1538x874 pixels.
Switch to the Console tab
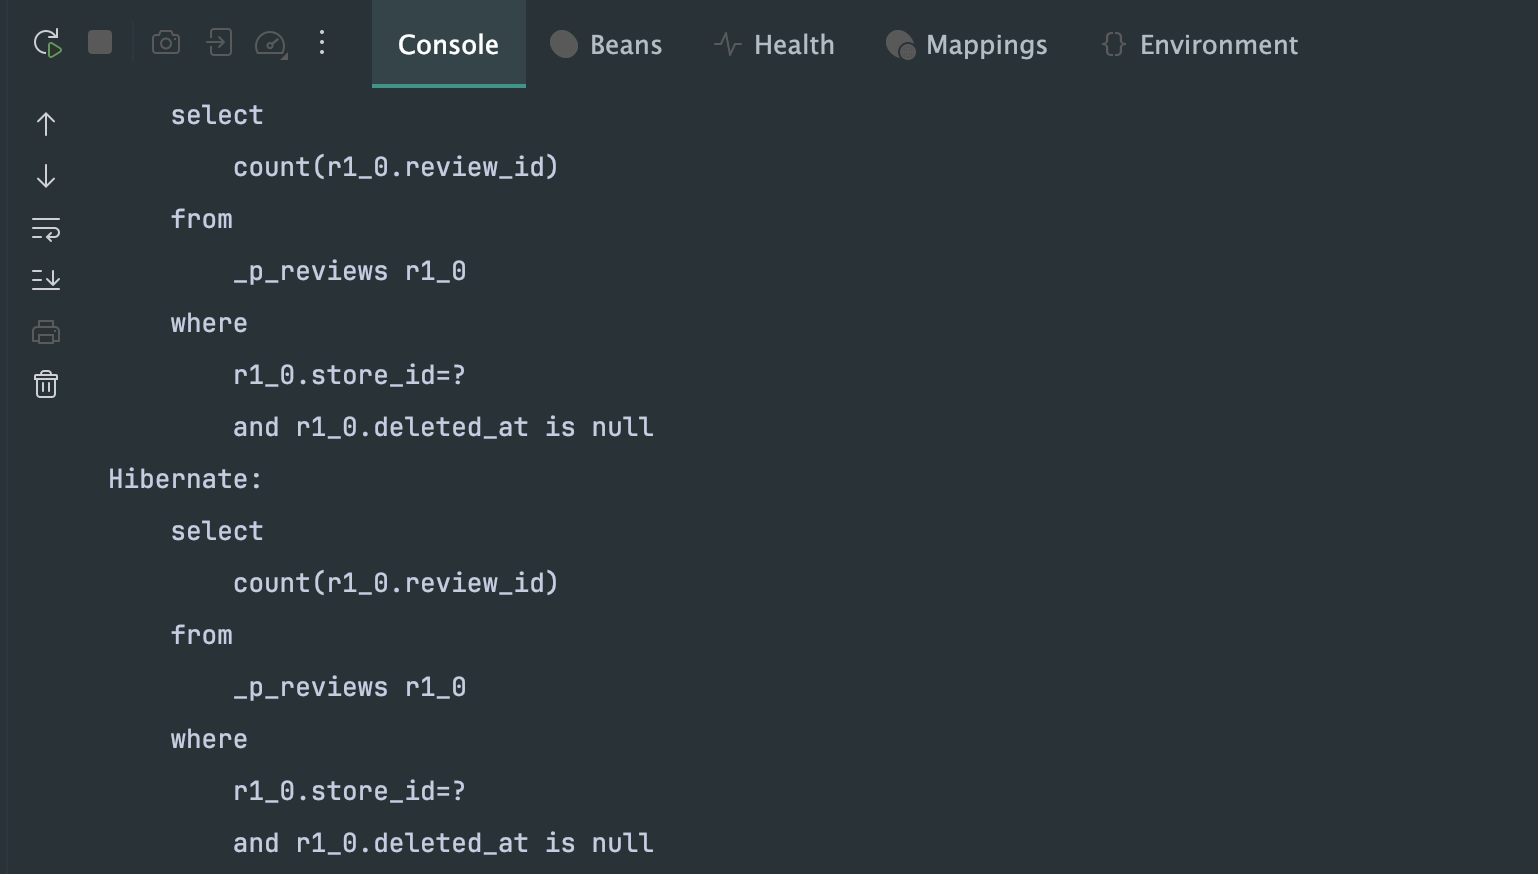click(x=448, y=44)
